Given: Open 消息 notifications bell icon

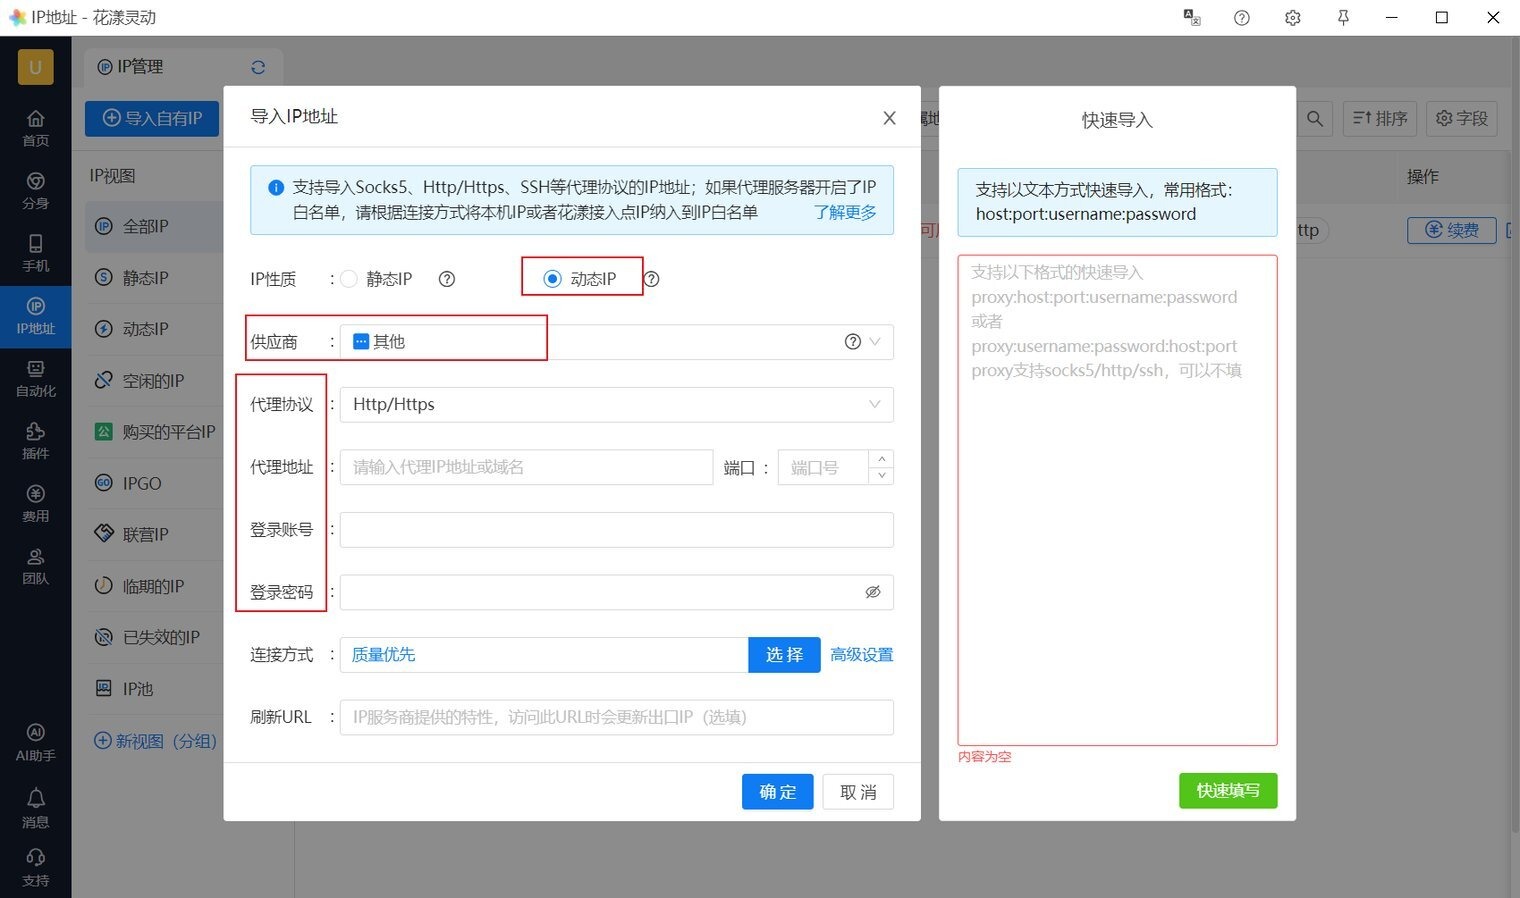Looking at the screenshot, I should tap(35, 807).
